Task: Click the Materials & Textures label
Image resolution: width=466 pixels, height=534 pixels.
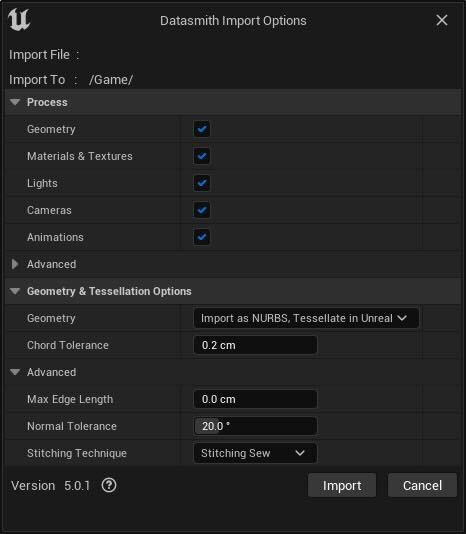Action: click(80, 156)
